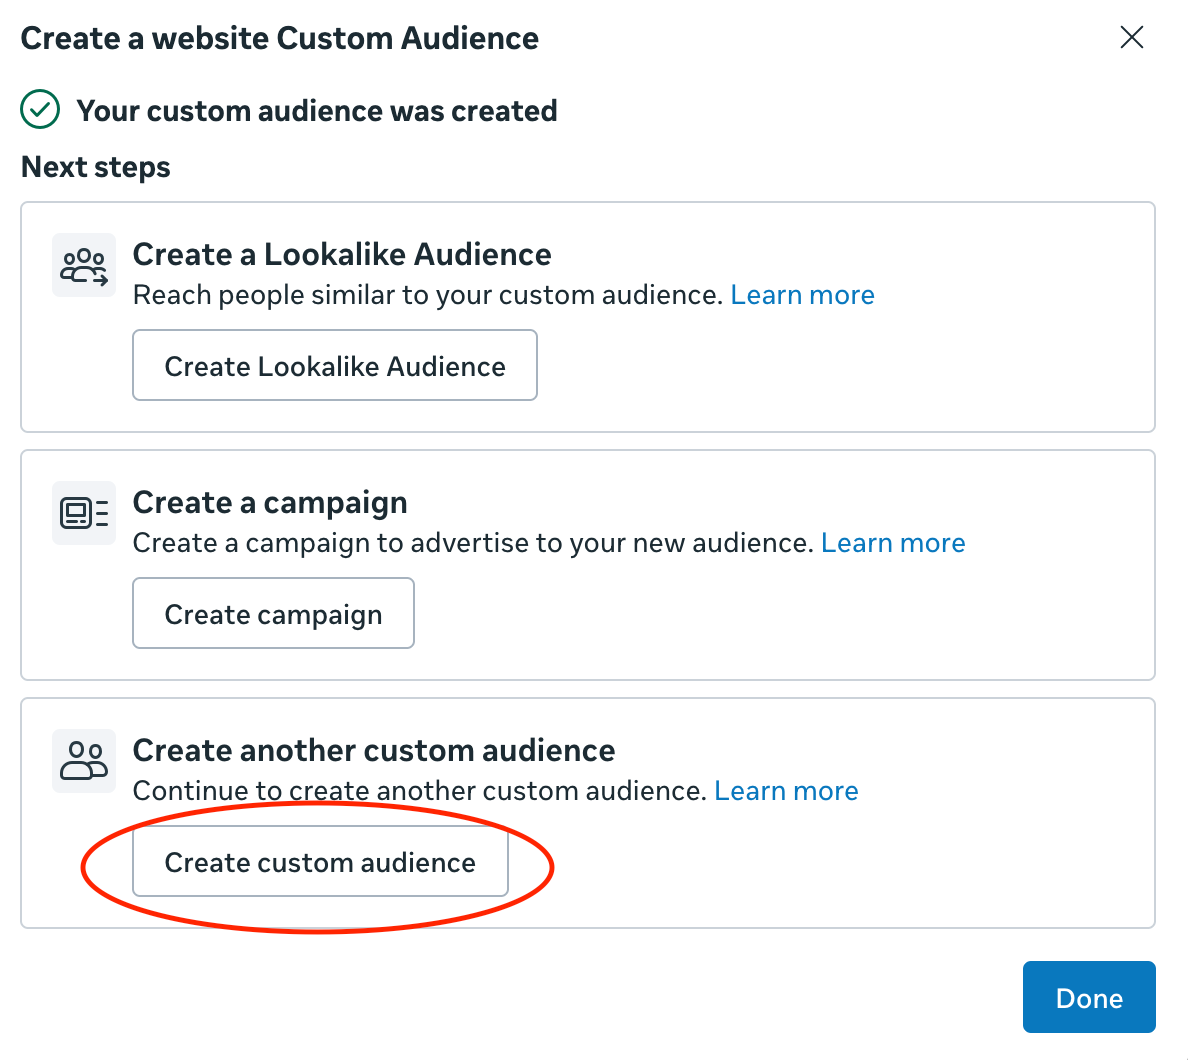Viewport: 1188px width, 1060px height.
Task: Open Learn more link for Lookalike Audience
Action: click(802, 295)
